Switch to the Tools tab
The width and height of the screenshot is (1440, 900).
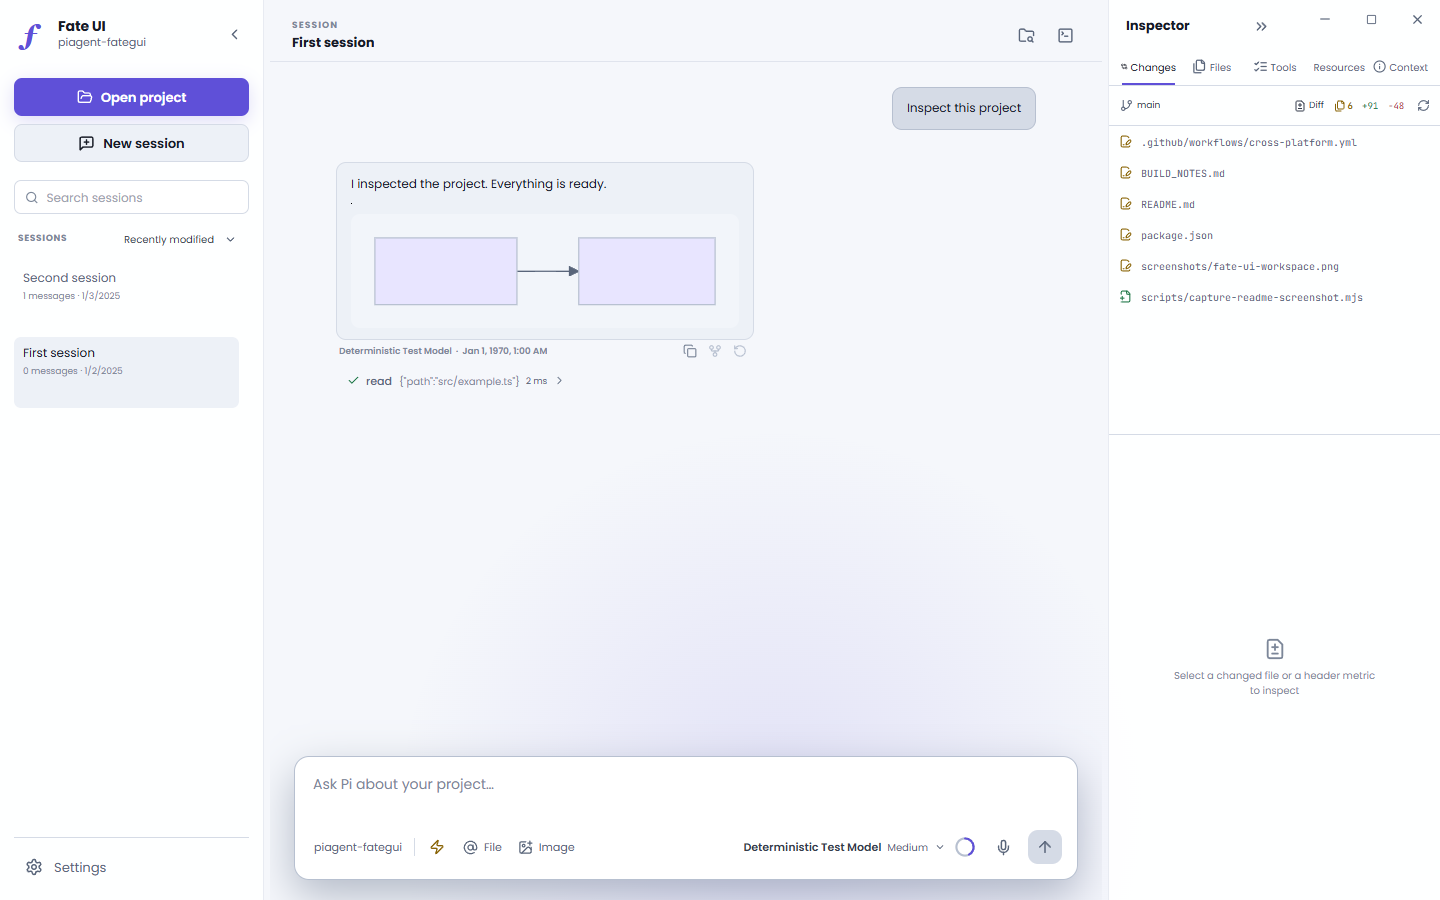click(x=1275, y=67)
